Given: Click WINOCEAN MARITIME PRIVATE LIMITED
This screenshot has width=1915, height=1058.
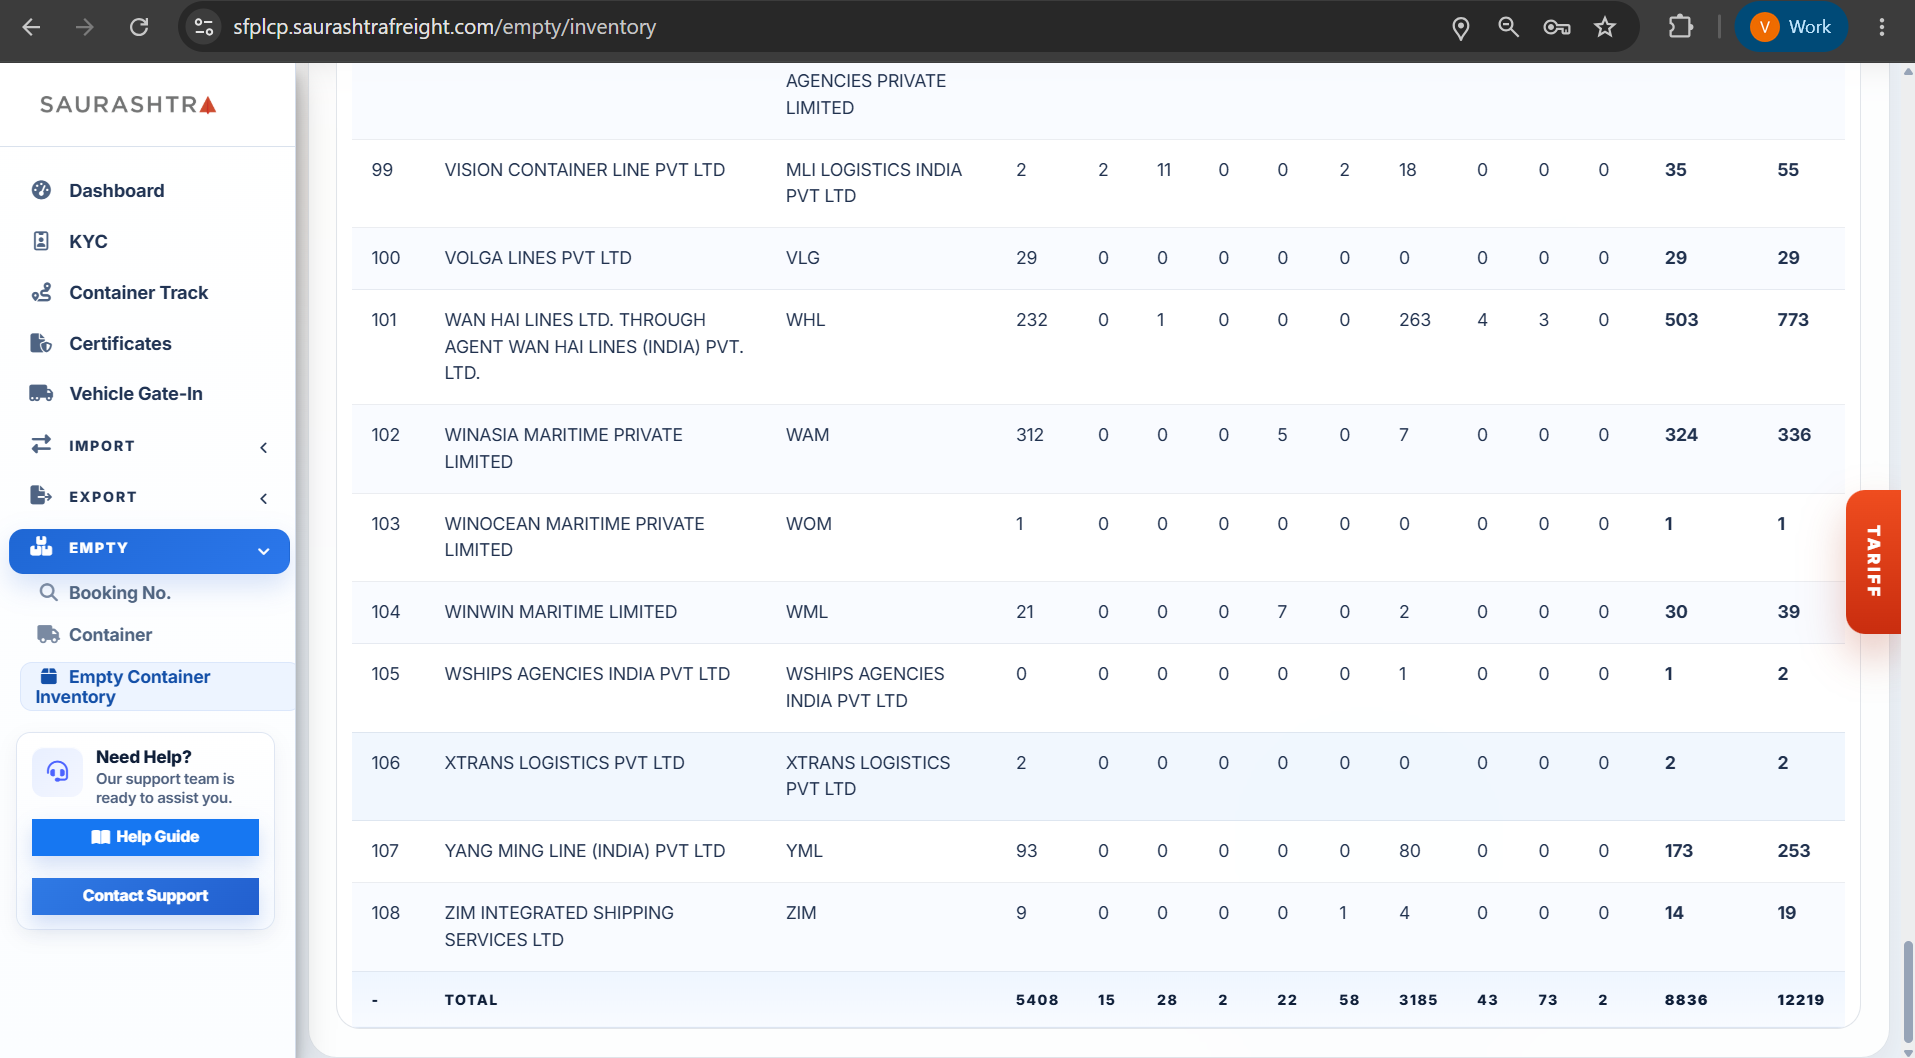Looking at the screenshot, I should pyautogui.click(x=575, y=537).
